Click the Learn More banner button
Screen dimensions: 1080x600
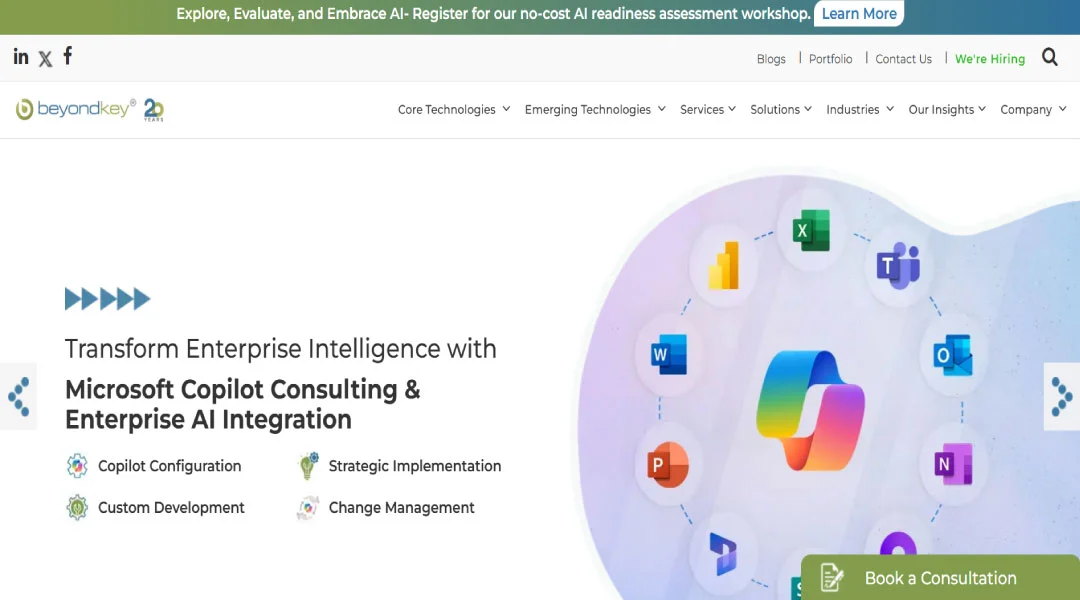click(859, 14)
